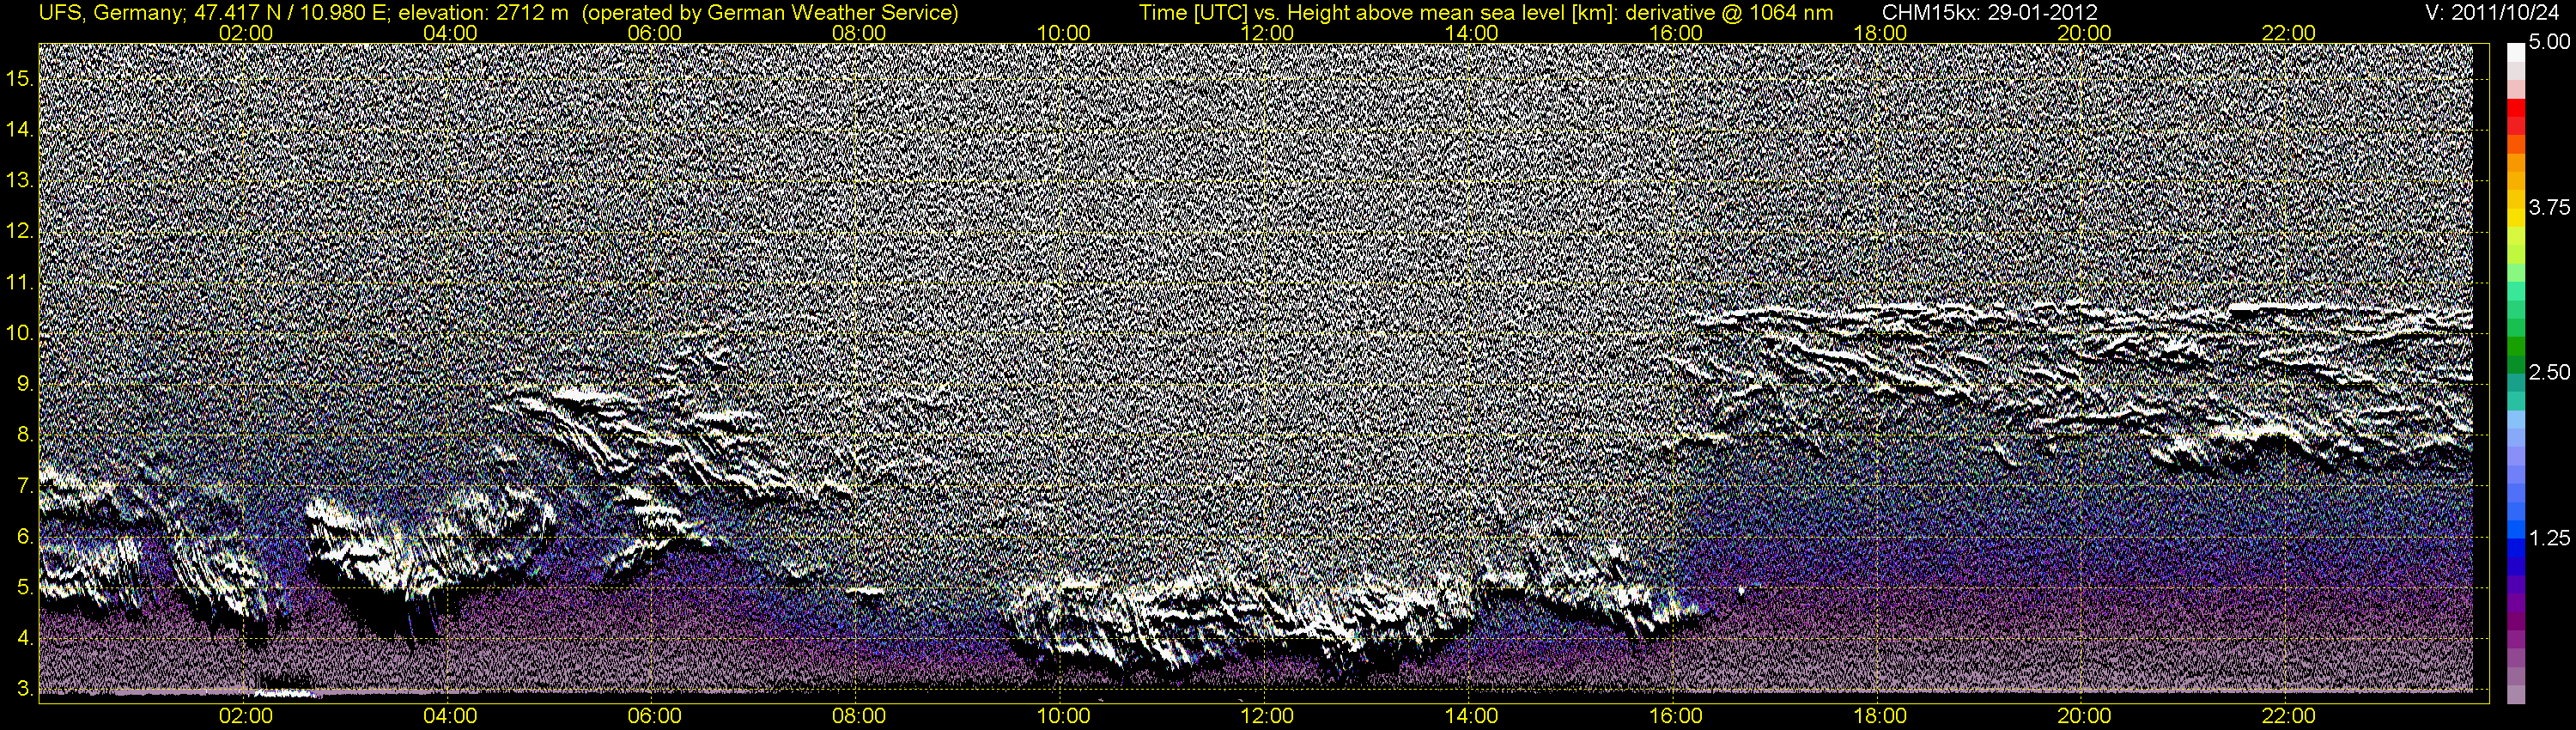Image resolution: width=2576 pixels, height=730 pixels.
Task: Click the 12:00 label on the bottom time axis
Action: coord(1267,716)
